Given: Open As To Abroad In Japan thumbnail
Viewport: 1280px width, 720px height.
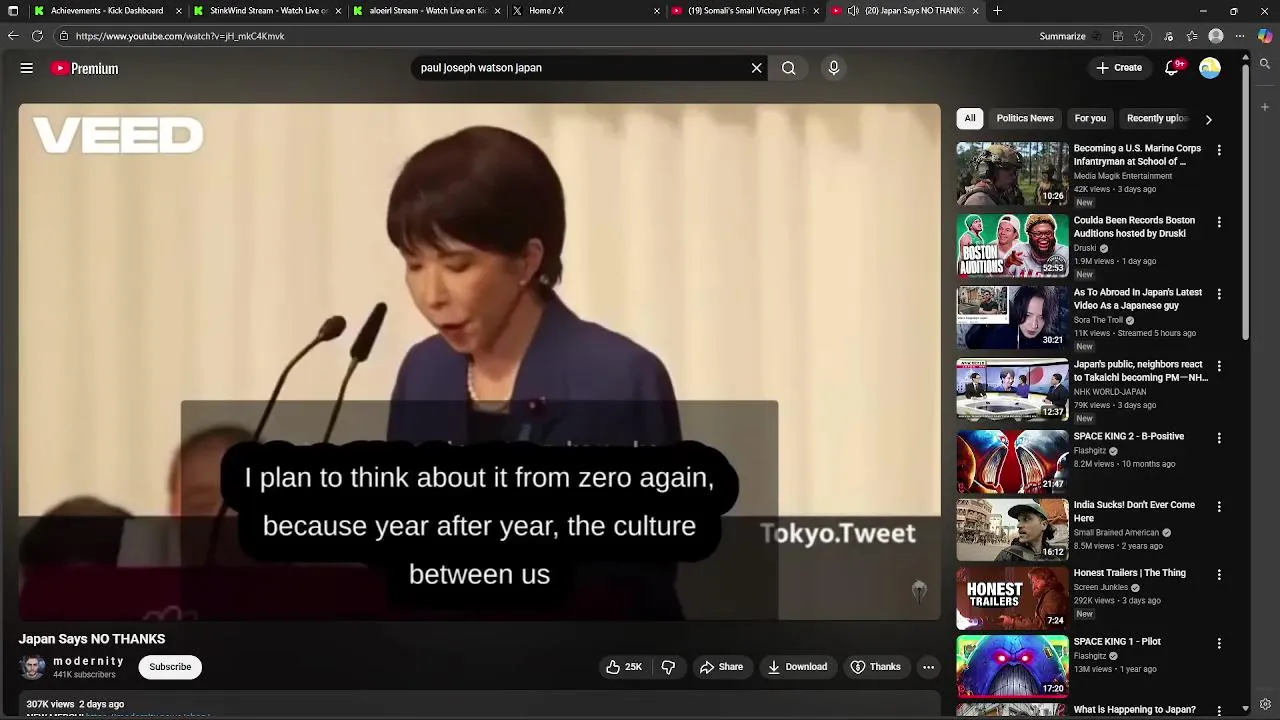Looking at the screenshot, I should pos(1012,318).
